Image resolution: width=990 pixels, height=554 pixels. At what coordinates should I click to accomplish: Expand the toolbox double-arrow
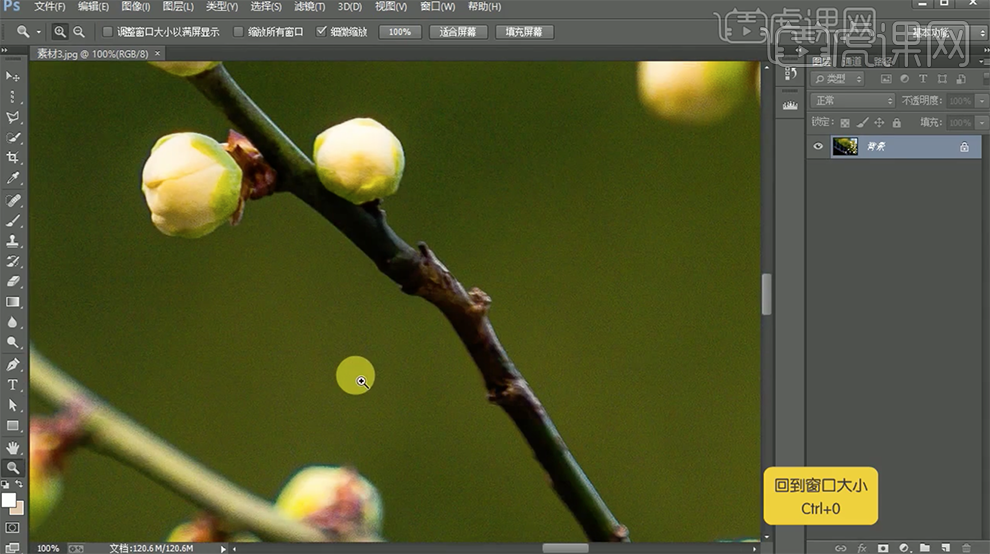pyautogui.click(x=4, y=51)
